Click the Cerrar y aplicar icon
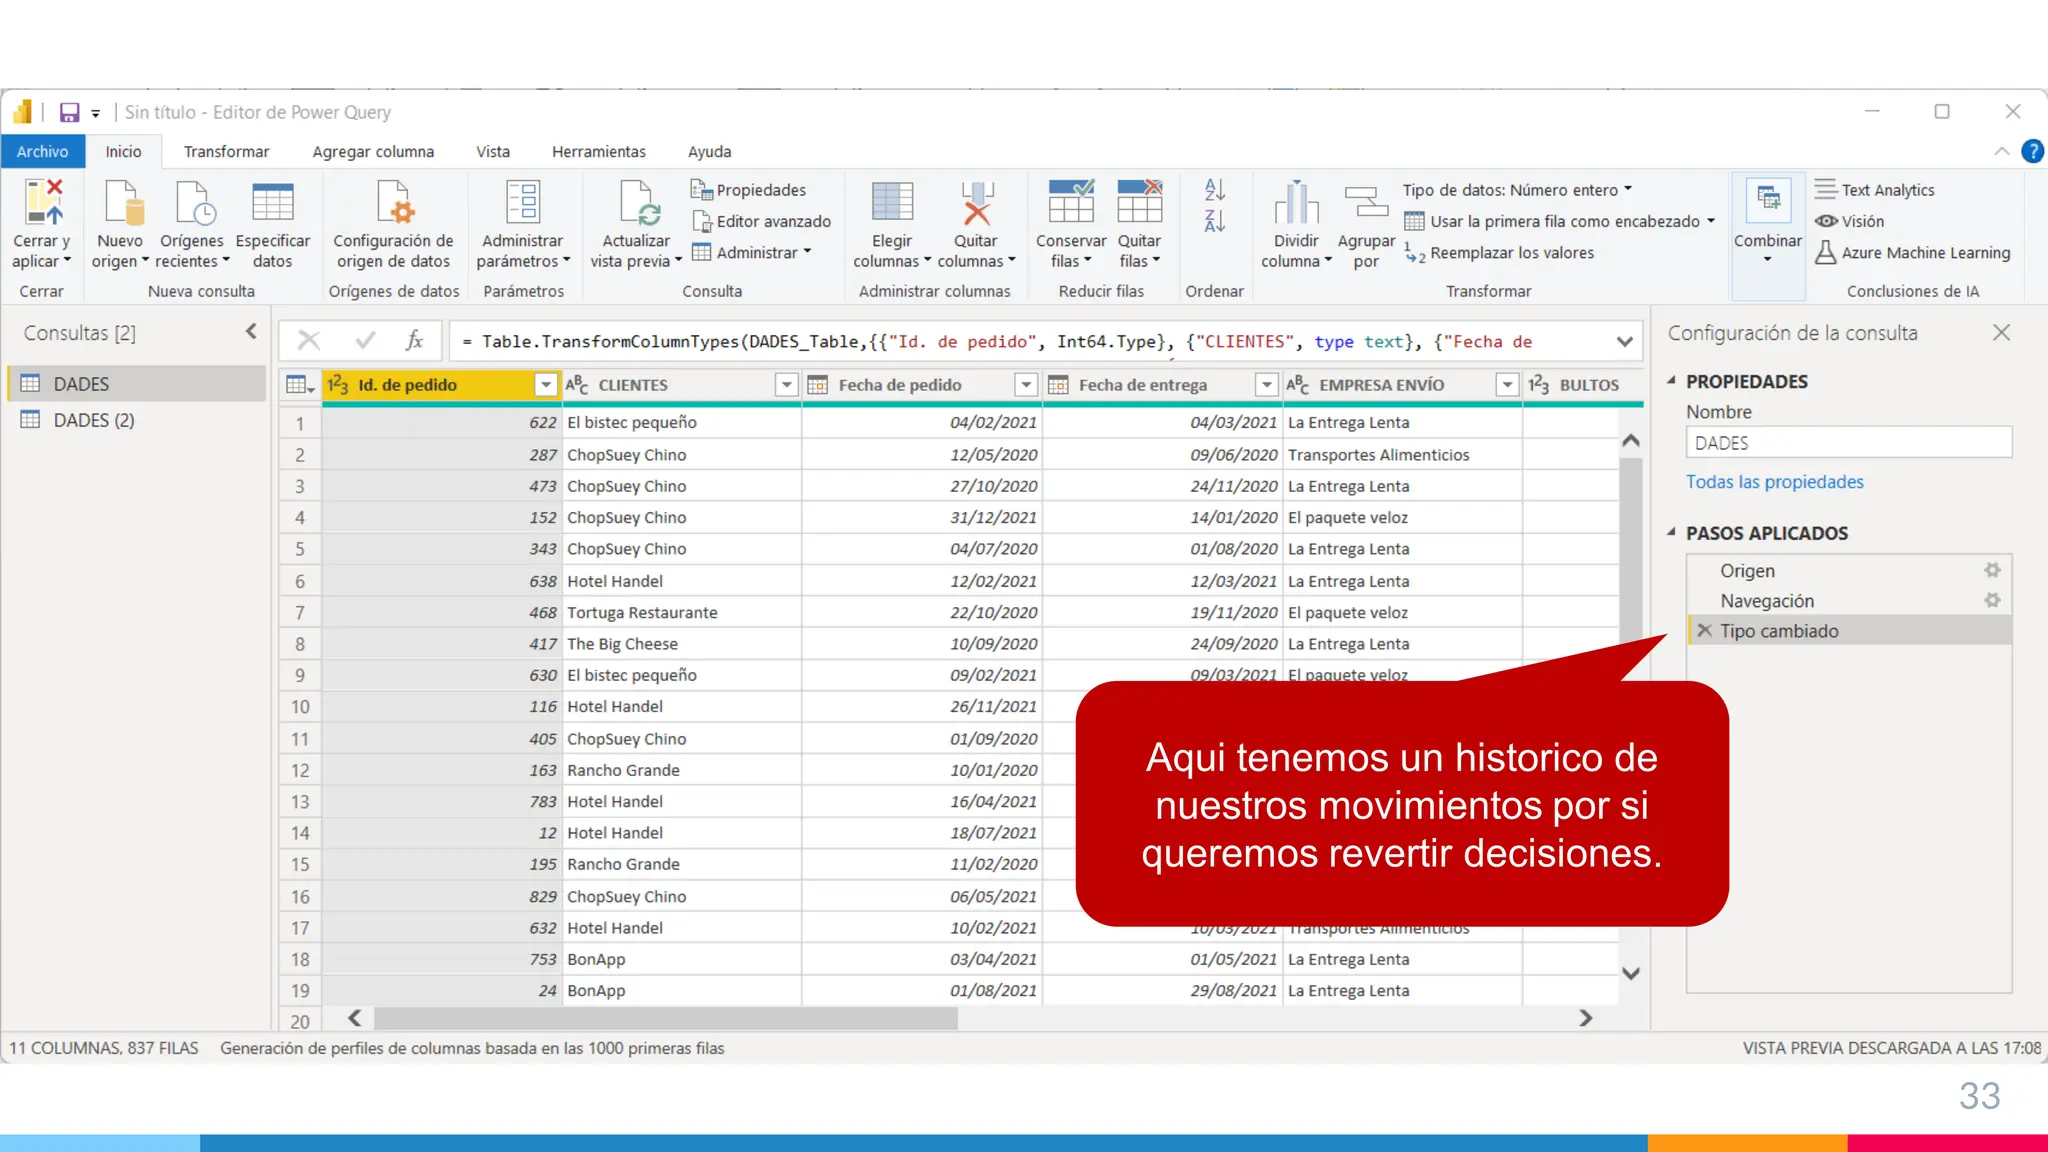The width and height of the screenshot is (2048, 1152). pos(42,203)
